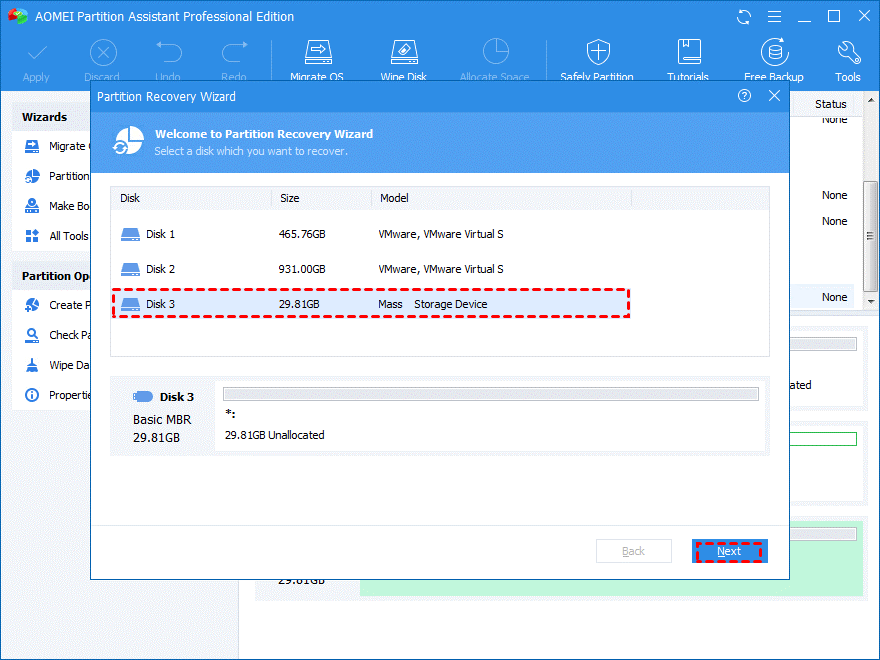This screenshot has height=660, width=880.
Task: Click the Model column header
Action: [394, 198]
